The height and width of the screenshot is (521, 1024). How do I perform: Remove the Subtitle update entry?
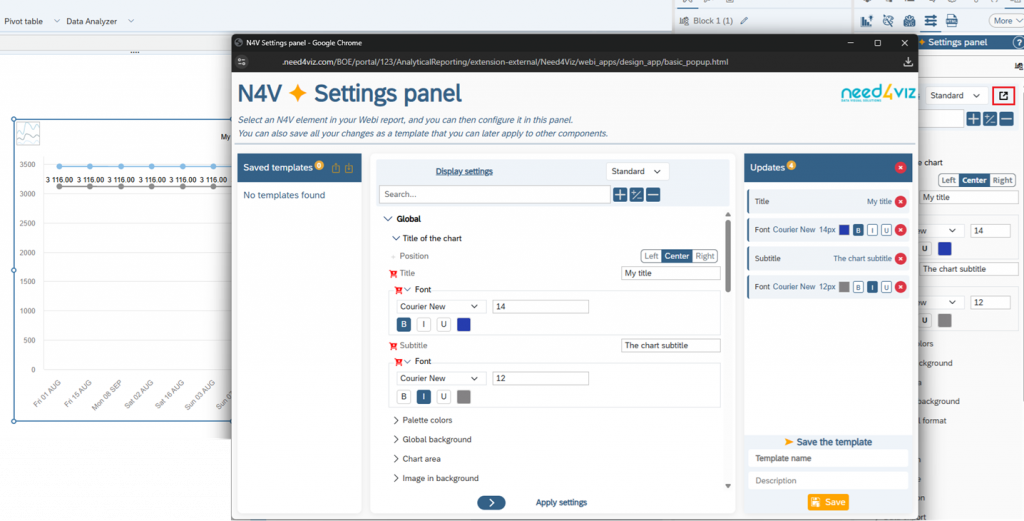[901, 259]
